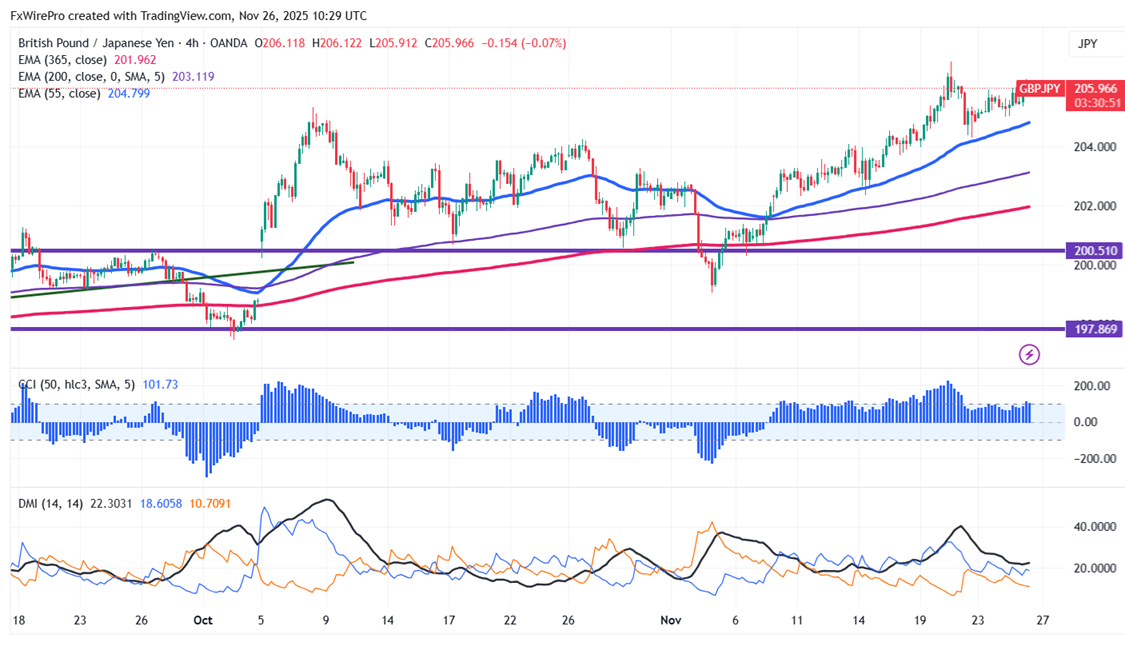Click the EMA 365 value 201.962
This screenshot has width=1125, height=650.
point(135,60)
